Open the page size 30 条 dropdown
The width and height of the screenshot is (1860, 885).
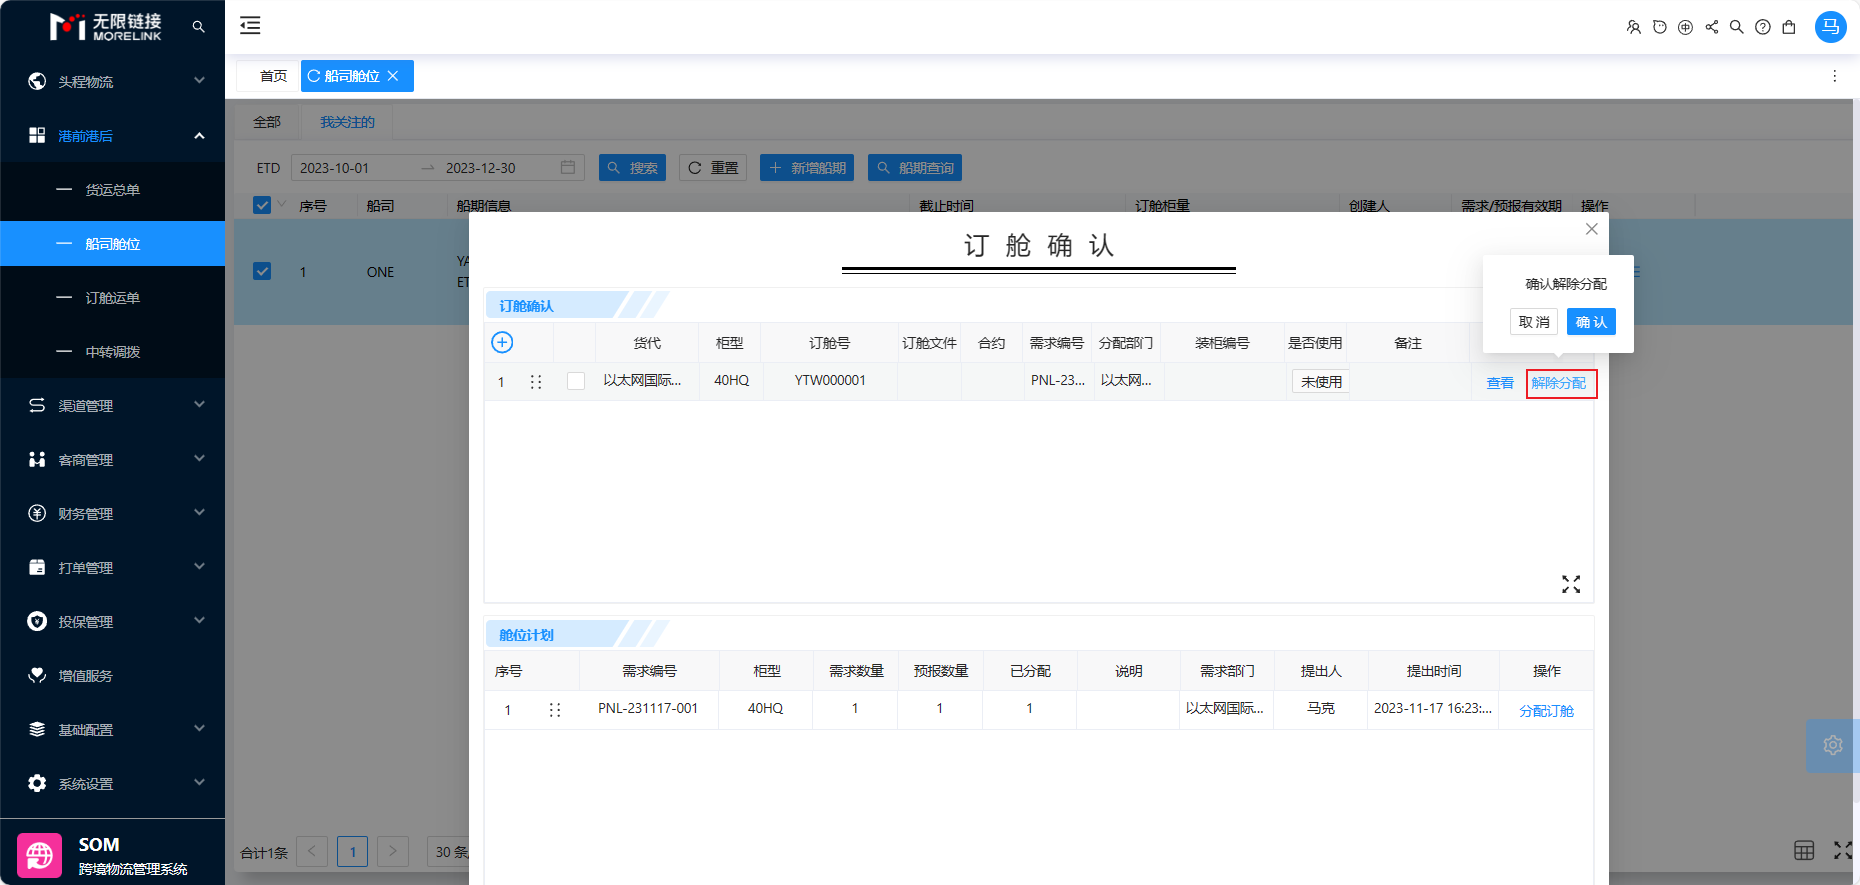tap(448, 851)
